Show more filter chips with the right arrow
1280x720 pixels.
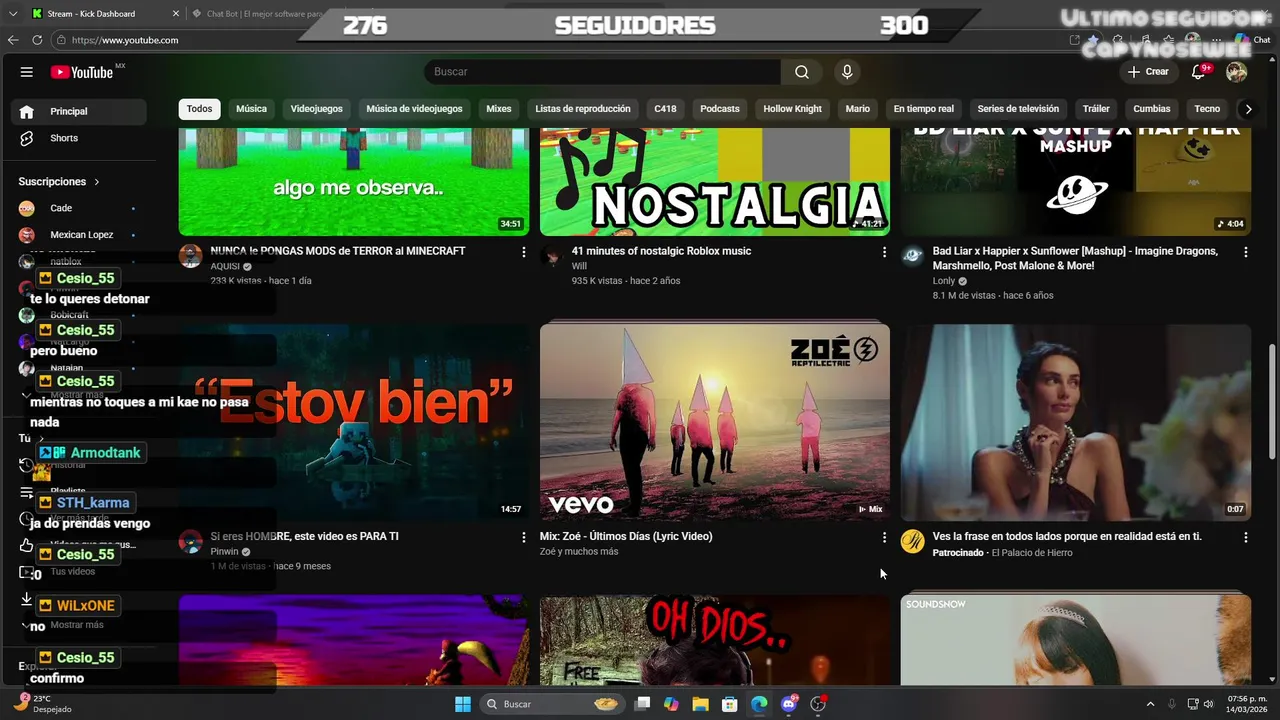(1248, 109)
